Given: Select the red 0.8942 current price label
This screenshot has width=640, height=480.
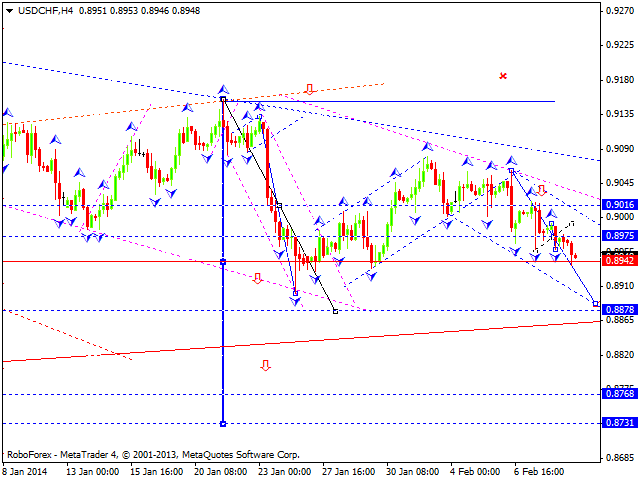Looking at the screenshot, I should [620, 261].
